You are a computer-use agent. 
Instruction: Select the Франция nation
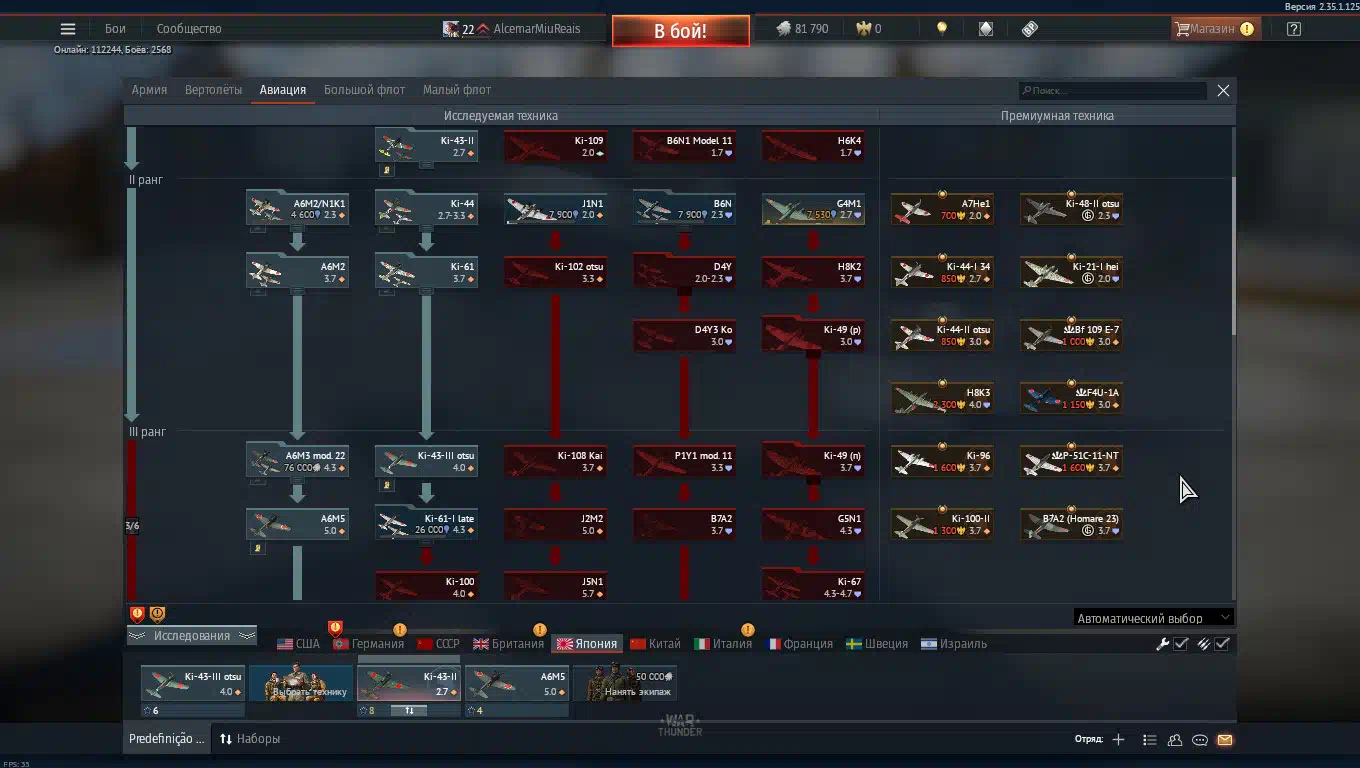(799, 644)
